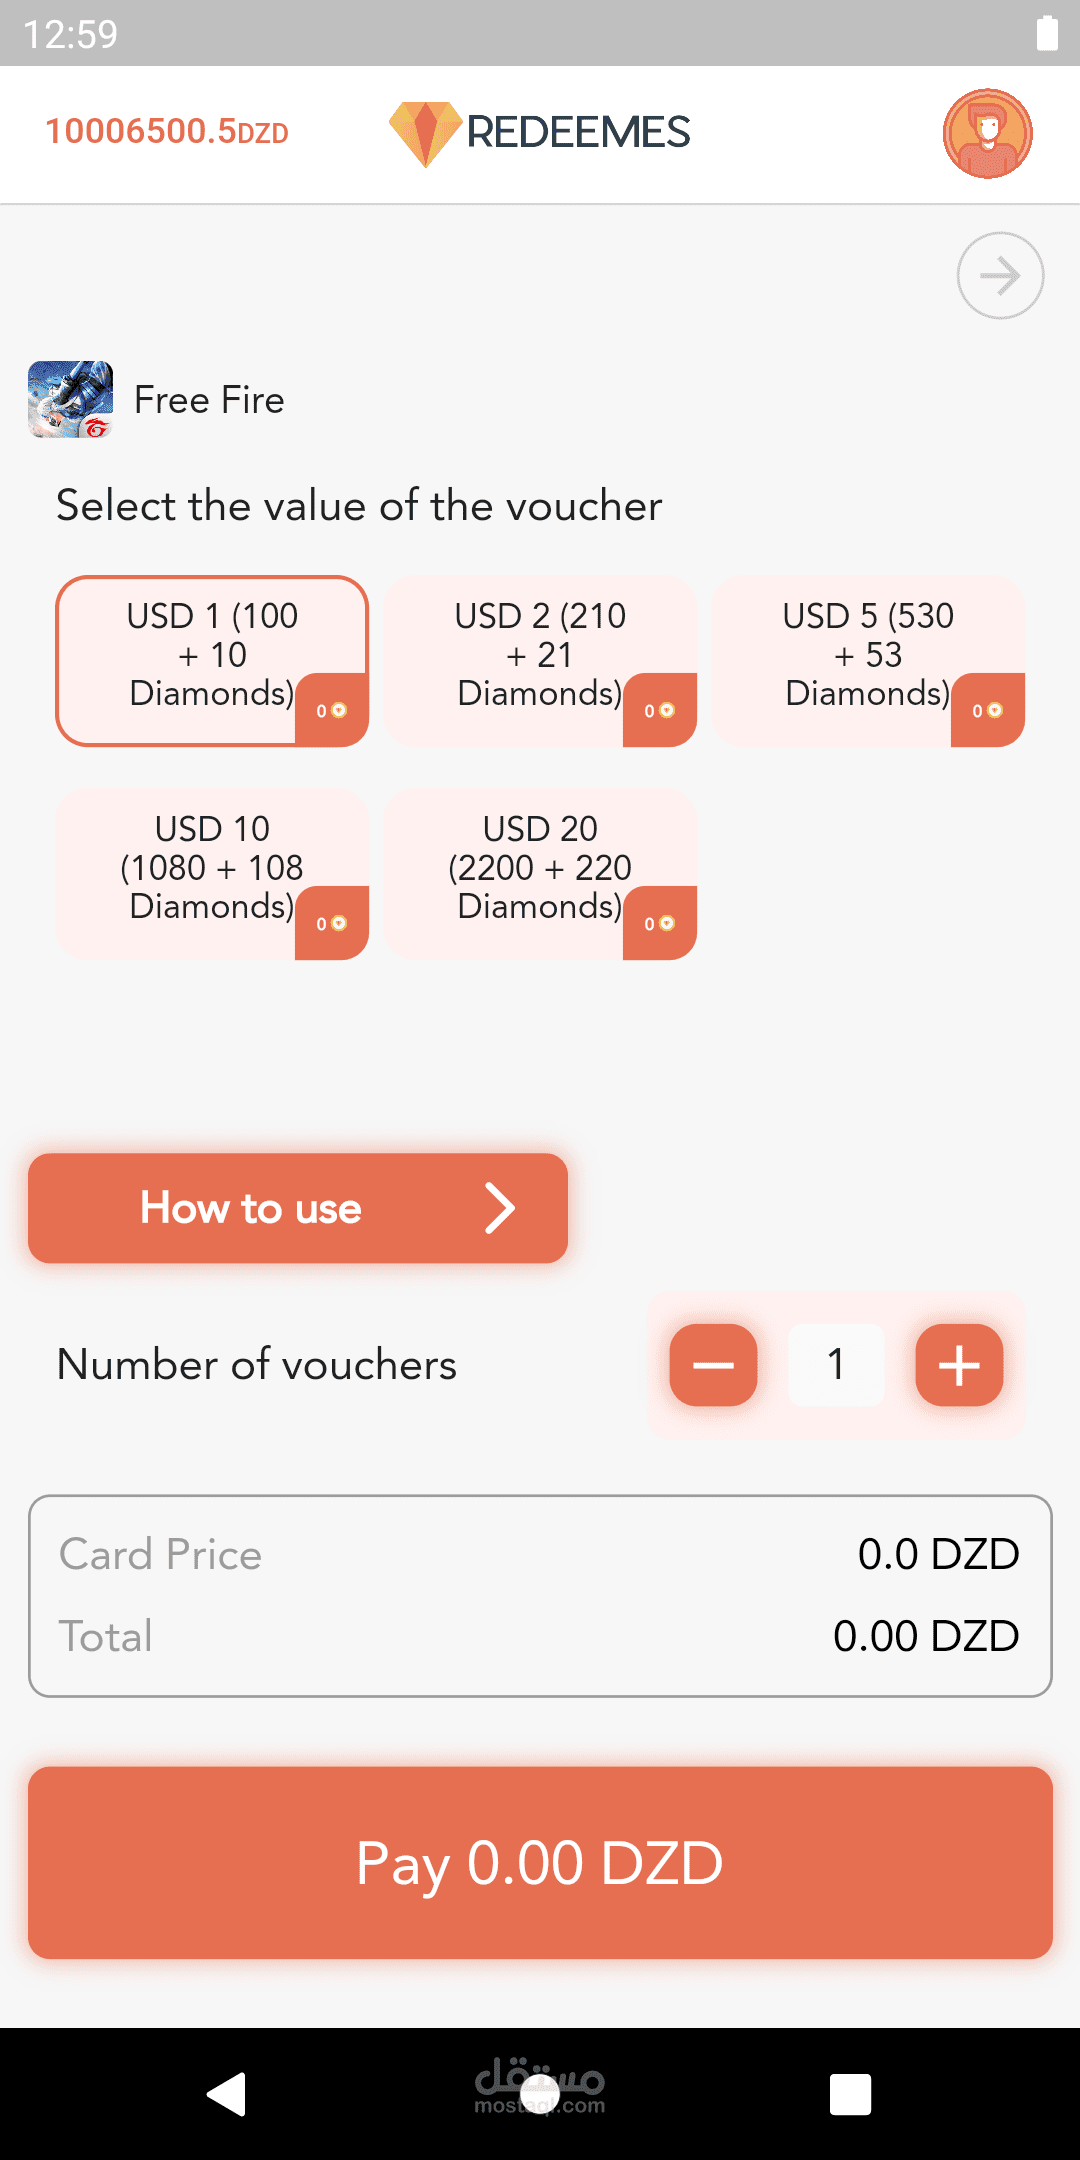Tap coin badge on USD 1 voucher

pyautogui.click(x=332, y=710)
